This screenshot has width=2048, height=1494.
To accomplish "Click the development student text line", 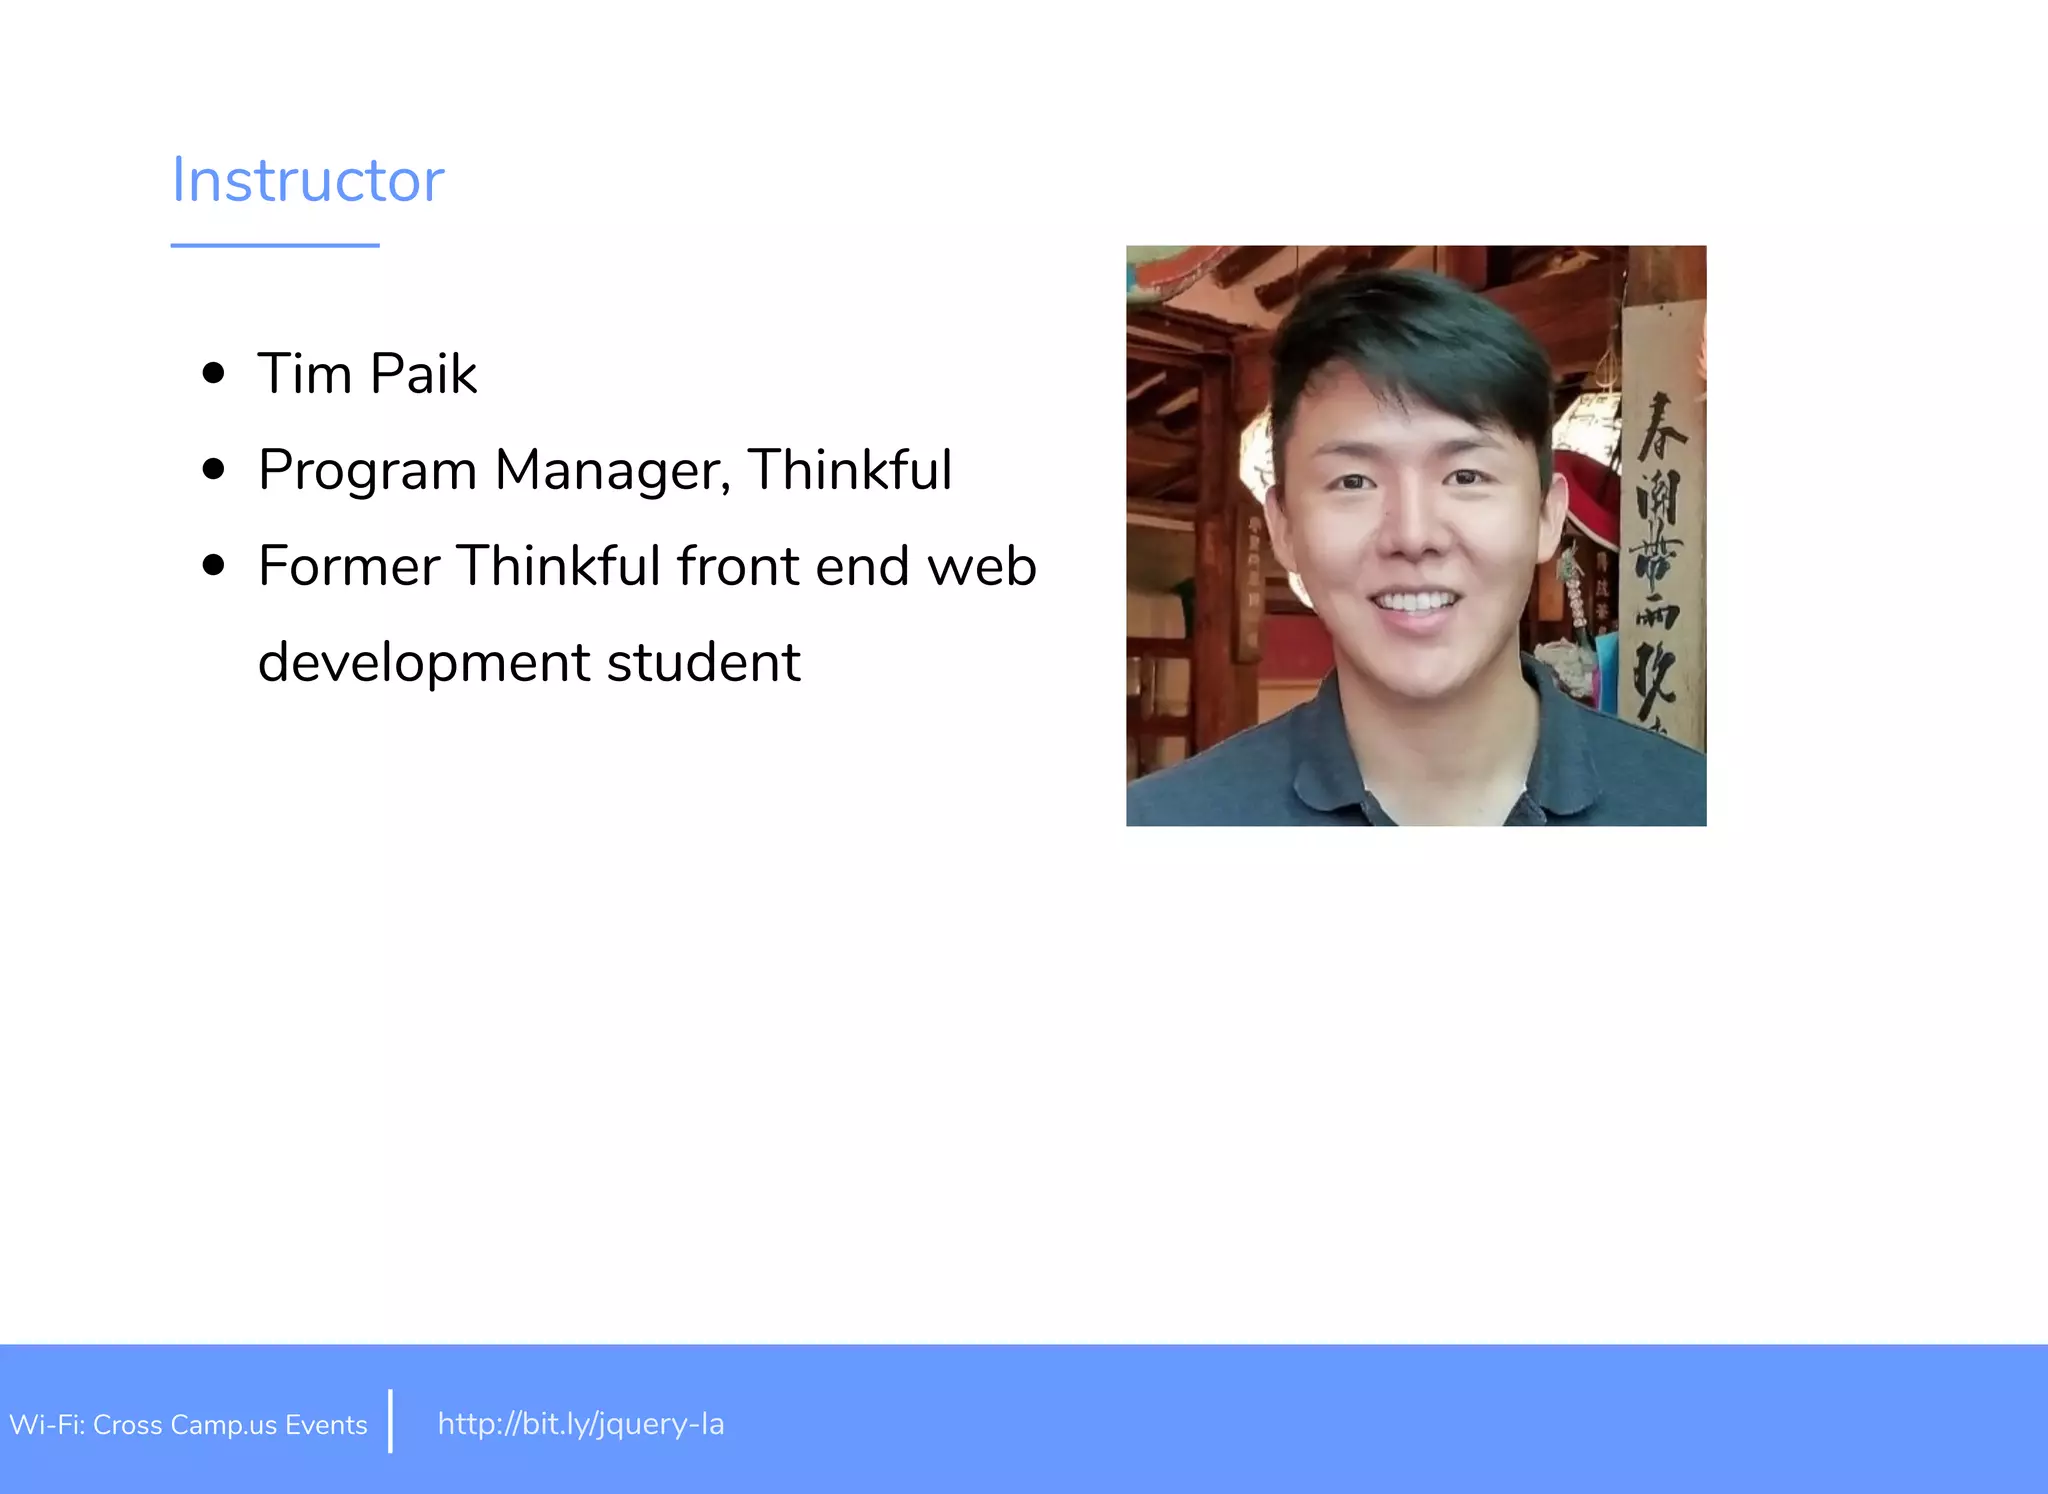I will point(528,662).
